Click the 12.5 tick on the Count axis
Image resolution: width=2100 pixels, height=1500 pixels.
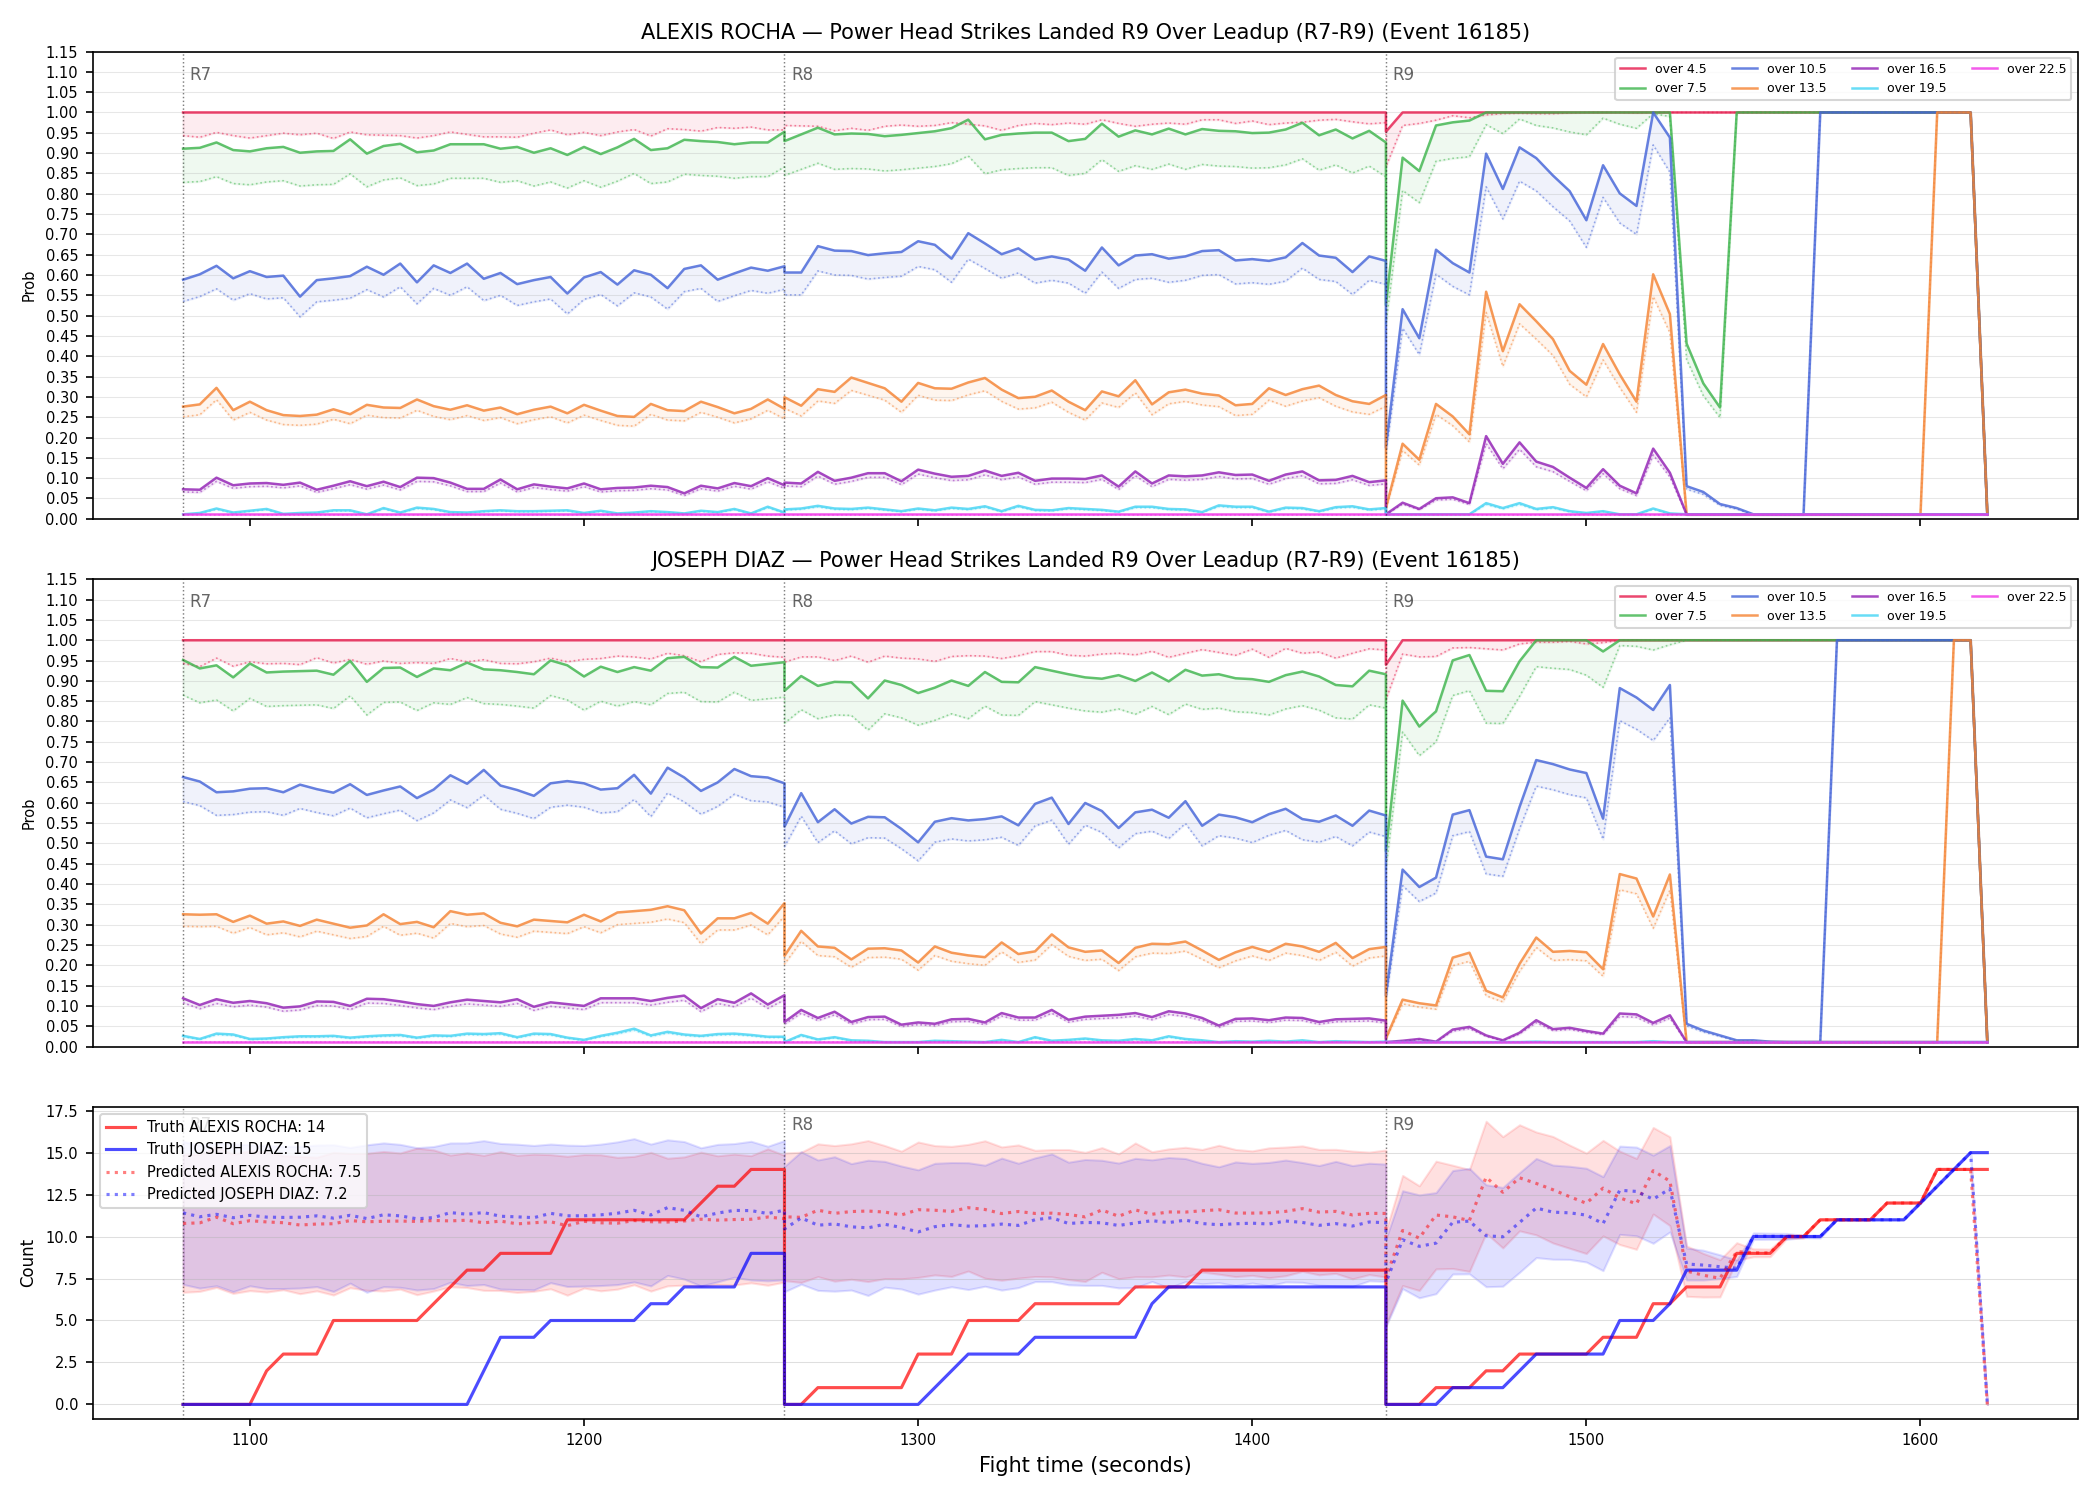(62, 1195)
